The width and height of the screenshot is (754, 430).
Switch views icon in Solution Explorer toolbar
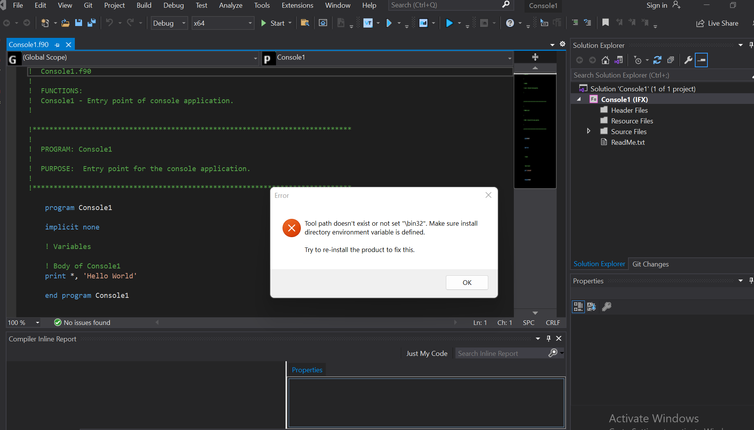(619, 60)
